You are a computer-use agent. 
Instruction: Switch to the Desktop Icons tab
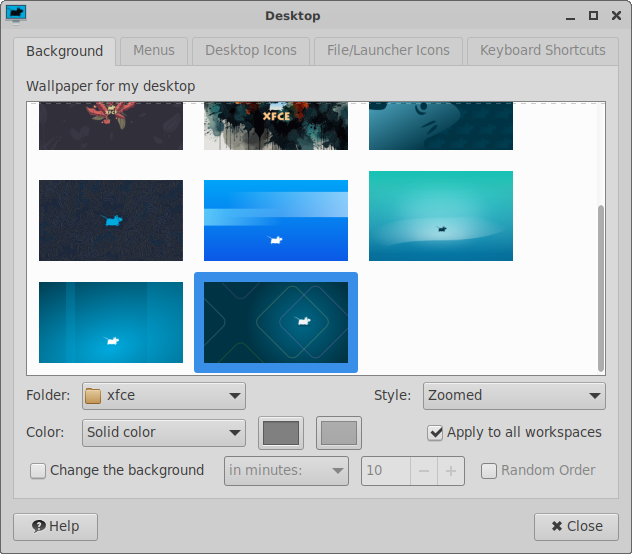251,50
